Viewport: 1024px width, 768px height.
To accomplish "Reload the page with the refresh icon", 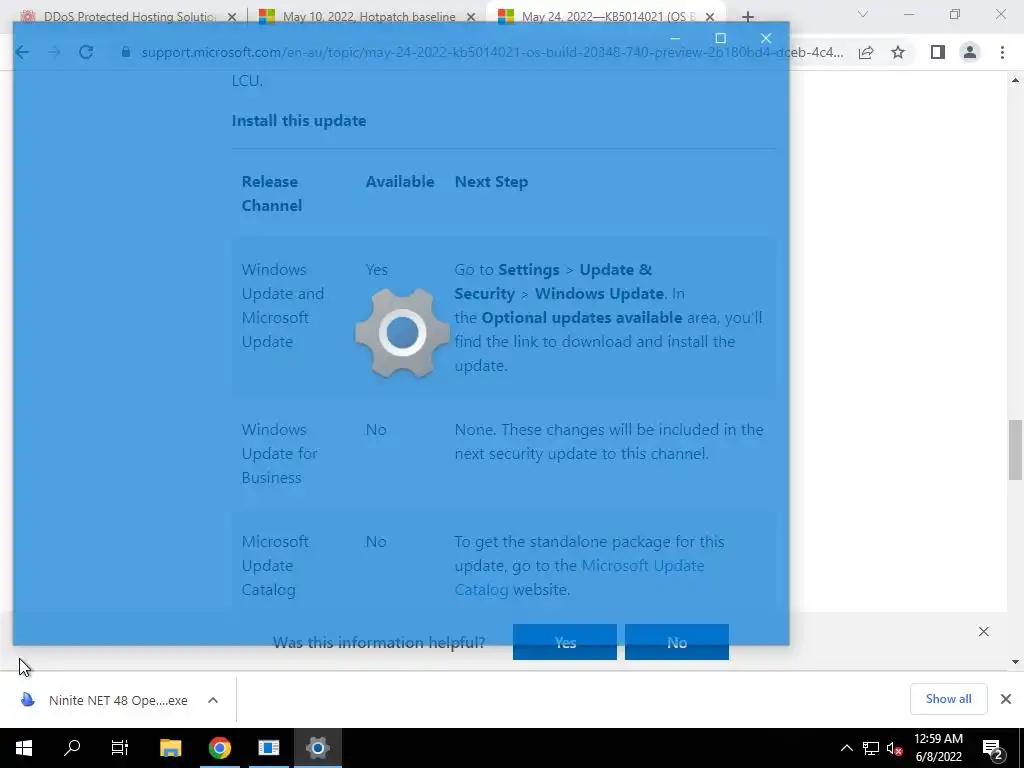I will tap(86, 52).
